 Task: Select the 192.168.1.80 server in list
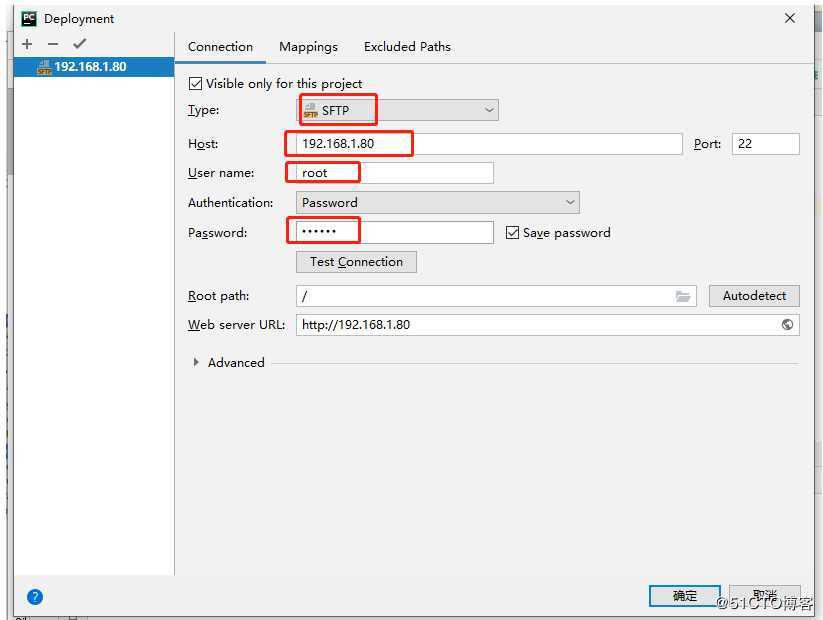pos(94,67)
